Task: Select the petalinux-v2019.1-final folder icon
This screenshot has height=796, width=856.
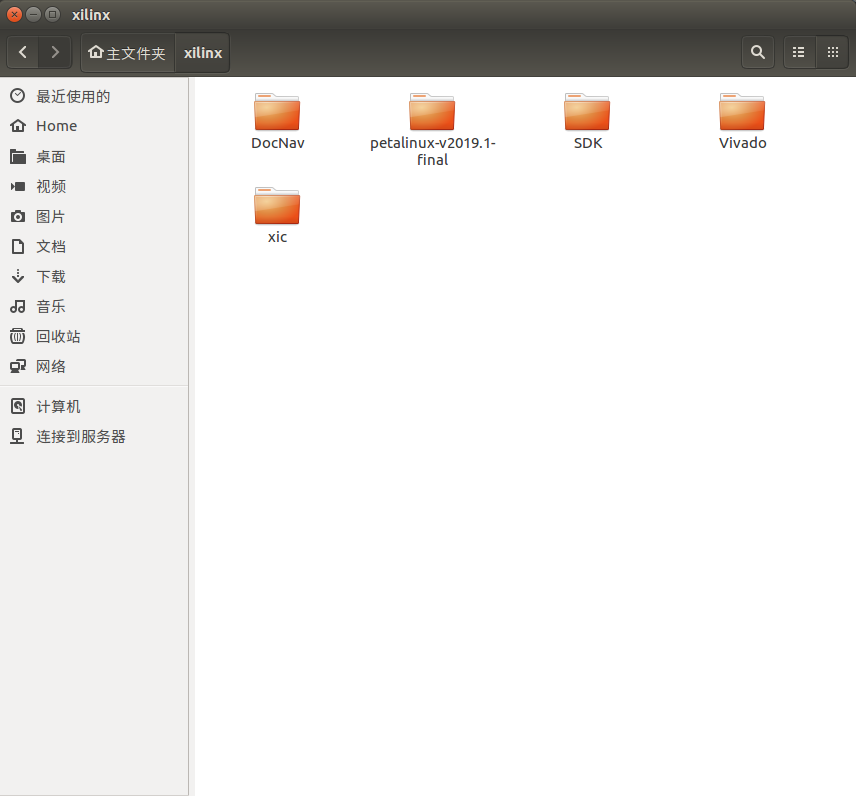Action: [432, 112]
